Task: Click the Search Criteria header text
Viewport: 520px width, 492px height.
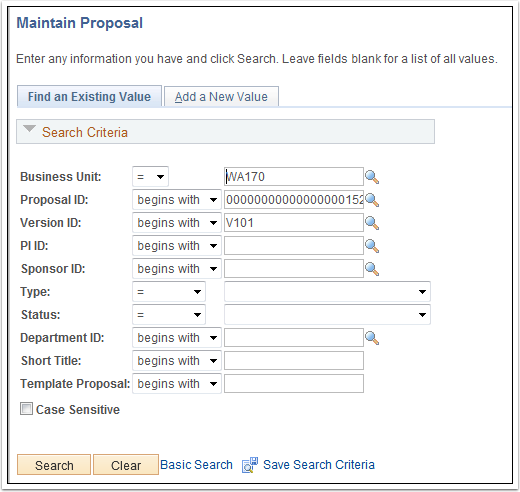Action: (85, 133)
